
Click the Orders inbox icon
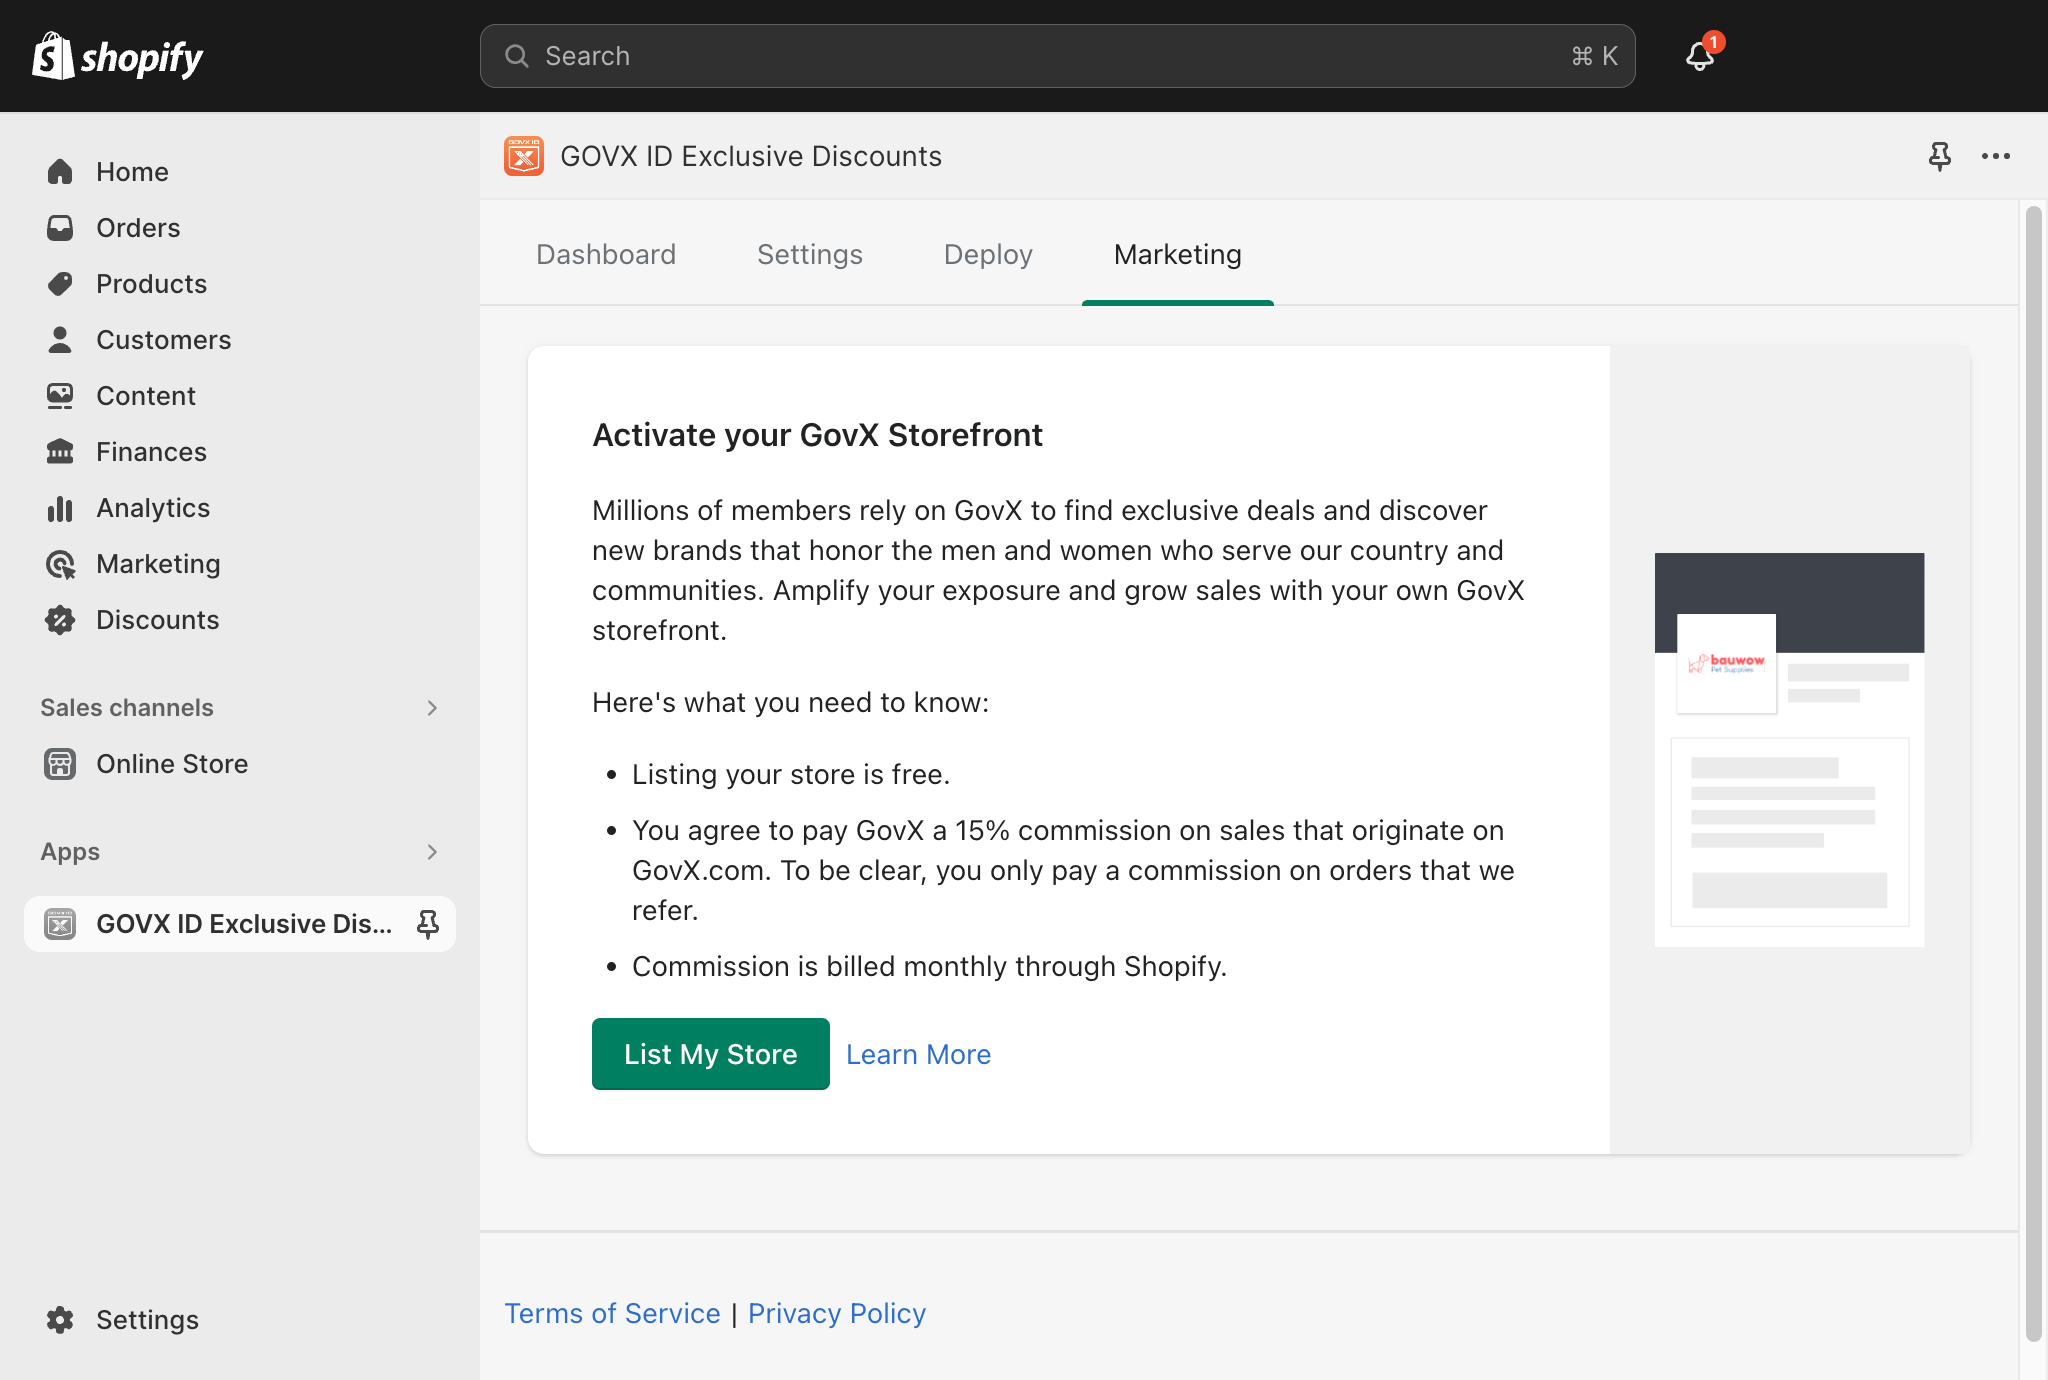[60, 228]
